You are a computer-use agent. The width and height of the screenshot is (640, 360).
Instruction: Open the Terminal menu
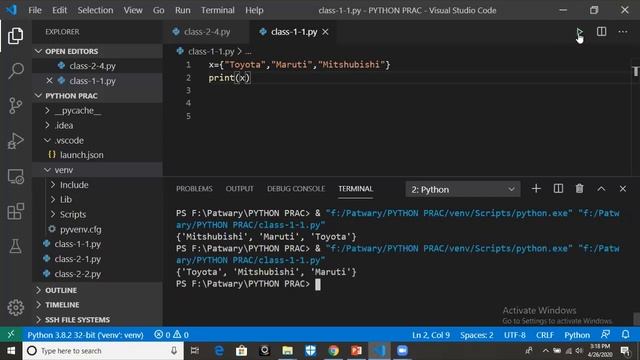click(x=218, y=10)
